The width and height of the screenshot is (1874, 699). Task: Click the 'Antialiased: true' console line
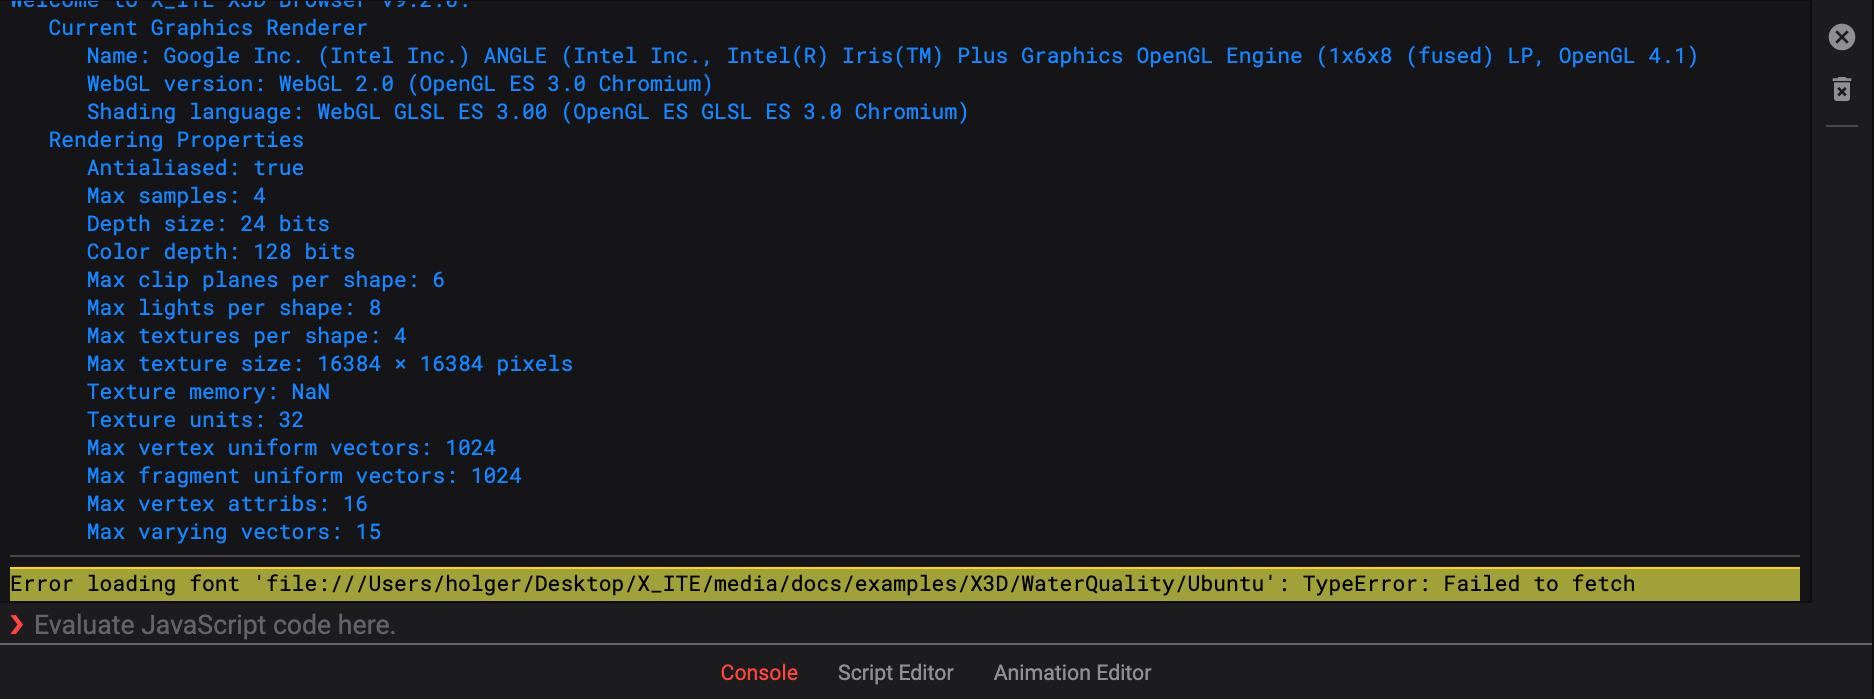(195, 168)
